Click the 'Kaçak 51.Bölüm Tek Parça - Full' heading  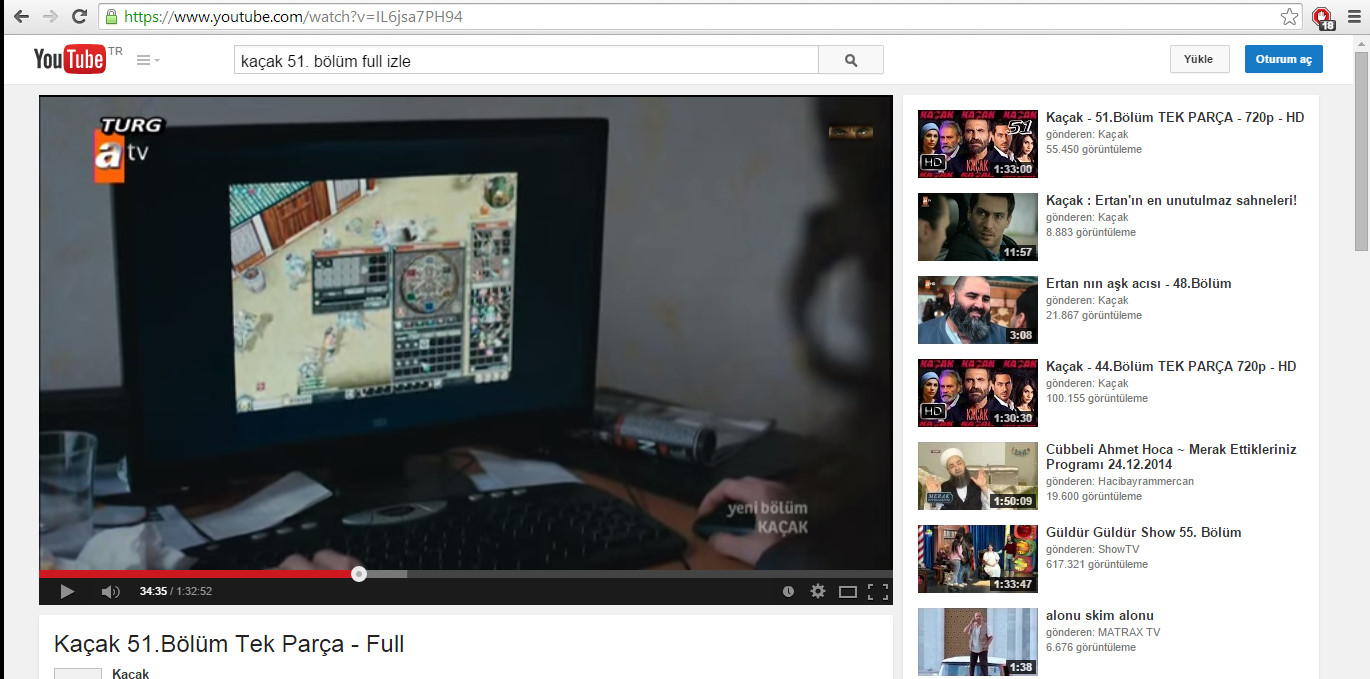click(x=229, y=643)
